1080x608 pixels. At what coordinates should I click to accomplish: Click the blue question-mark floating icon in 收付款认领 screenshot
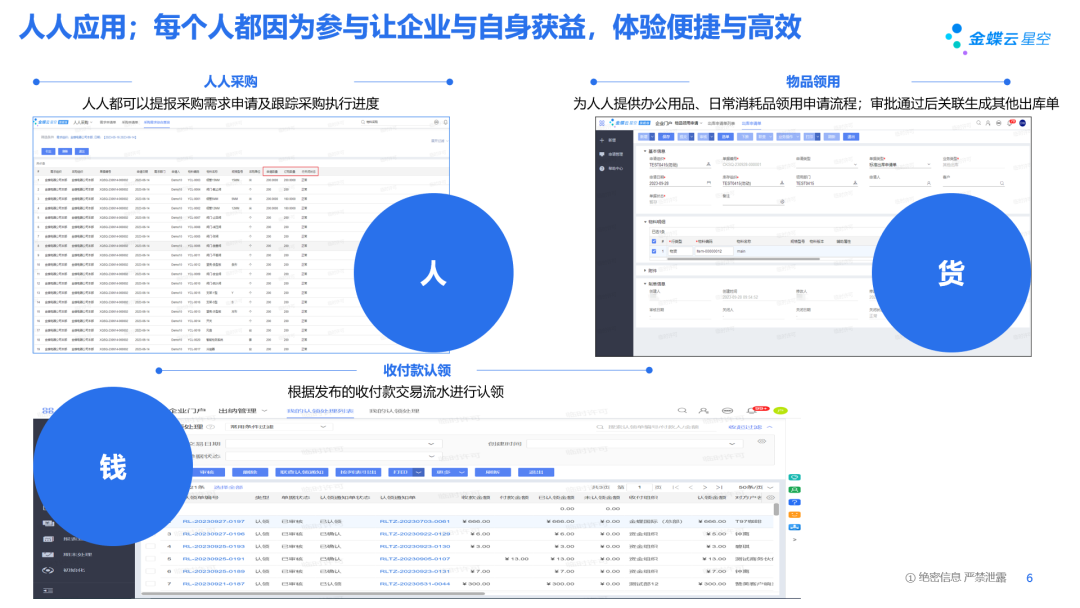click(x=794, y=502)
